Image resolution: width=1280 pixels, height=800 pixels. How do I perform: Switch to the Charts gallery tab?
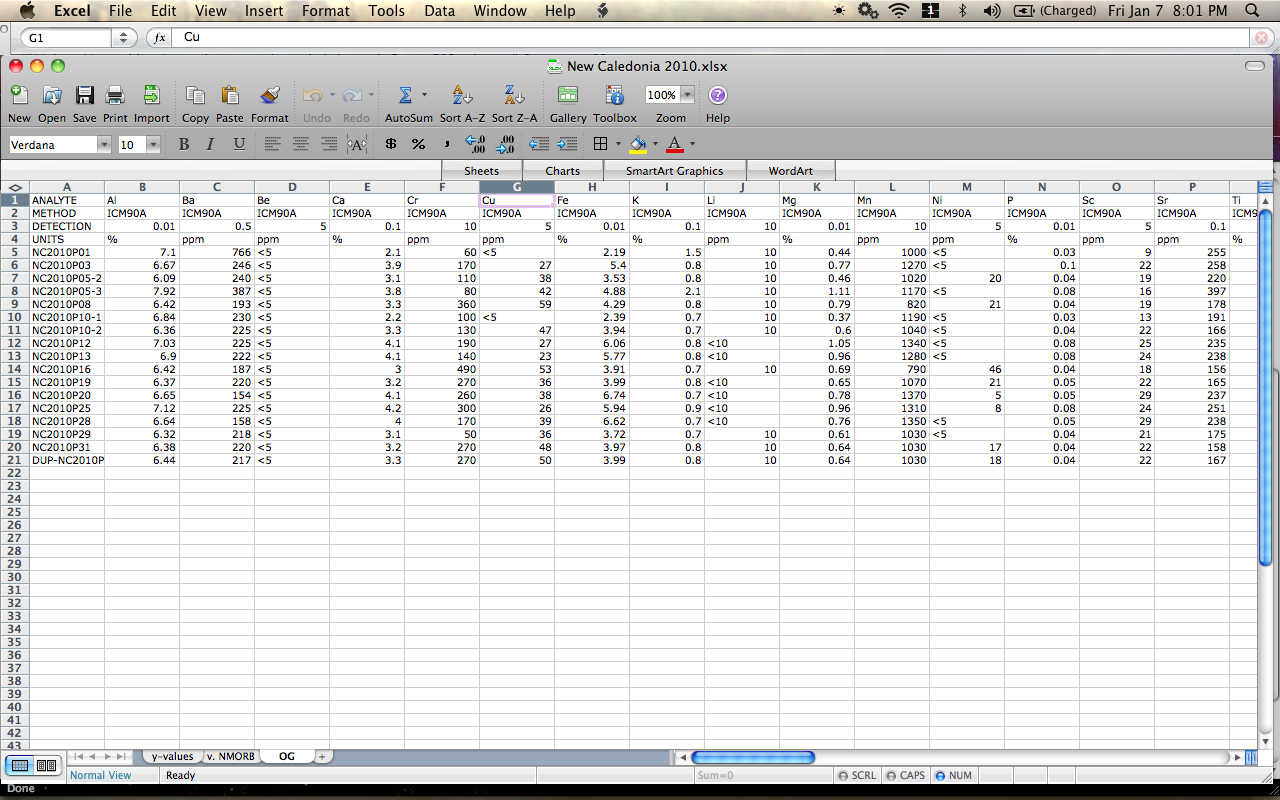[x=561, y=170]
